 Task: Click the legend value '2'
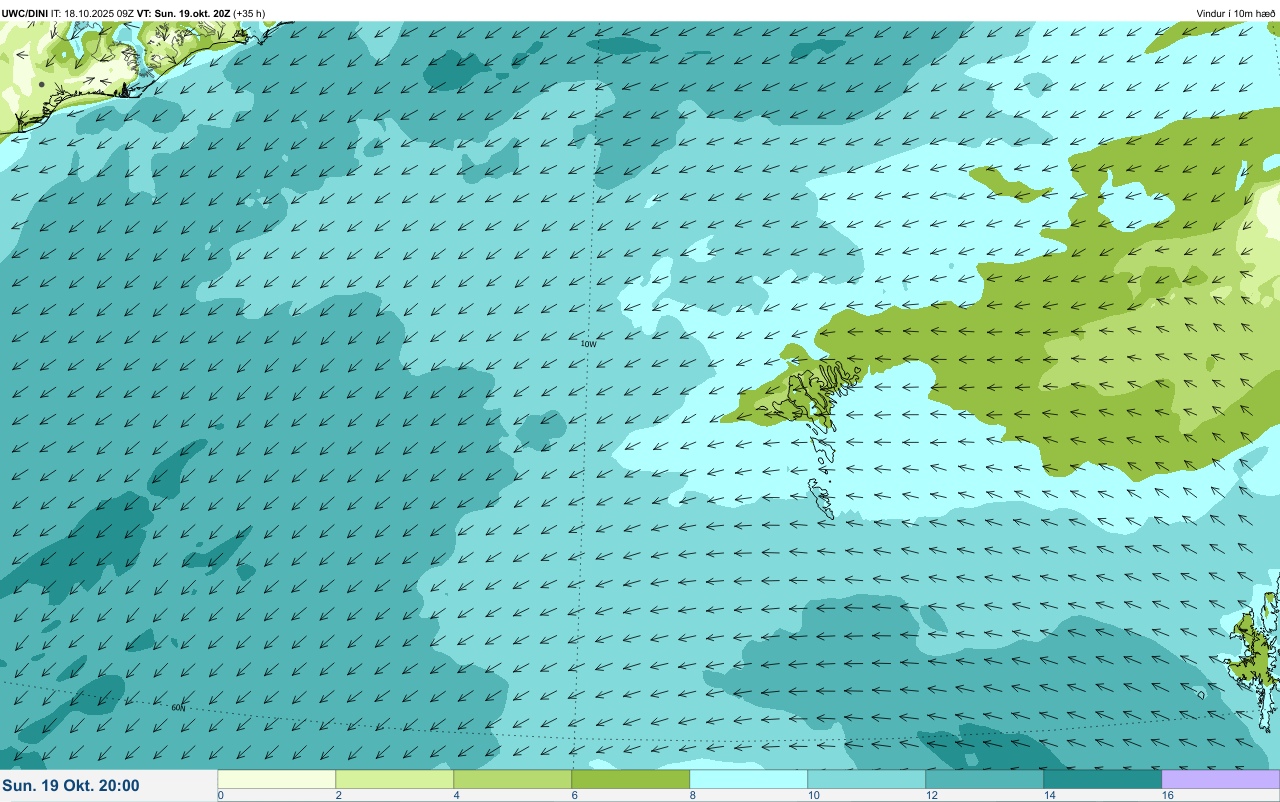pyautogui.click(x=338, y=795)
